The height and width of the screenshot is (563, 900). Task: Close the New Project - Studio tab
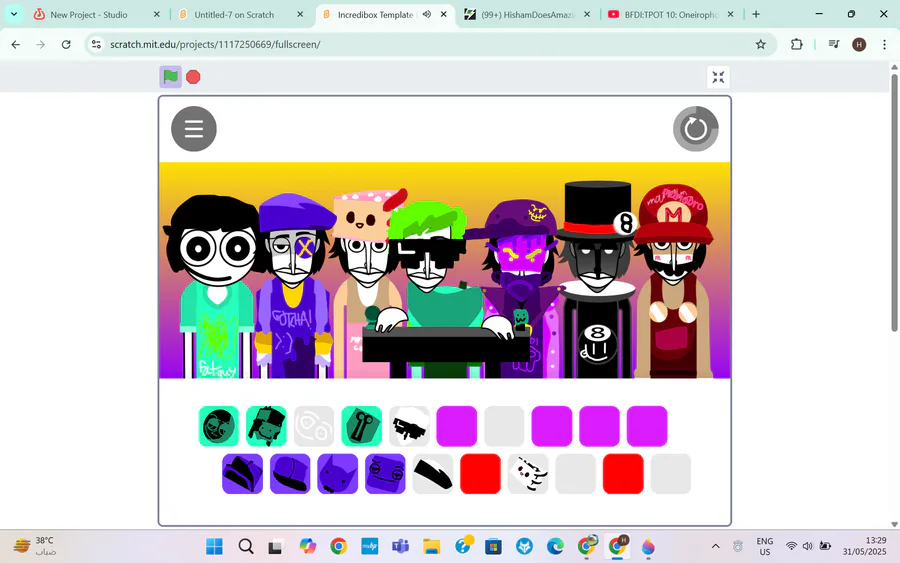(x=157, y=14)
